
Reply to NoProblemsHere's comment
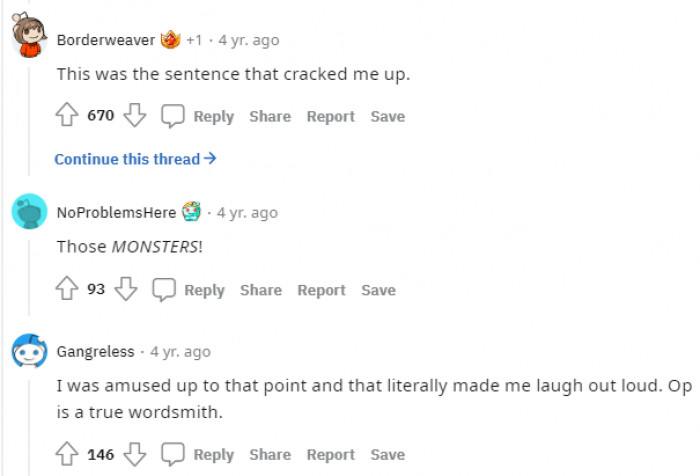[x=189, y=290]
